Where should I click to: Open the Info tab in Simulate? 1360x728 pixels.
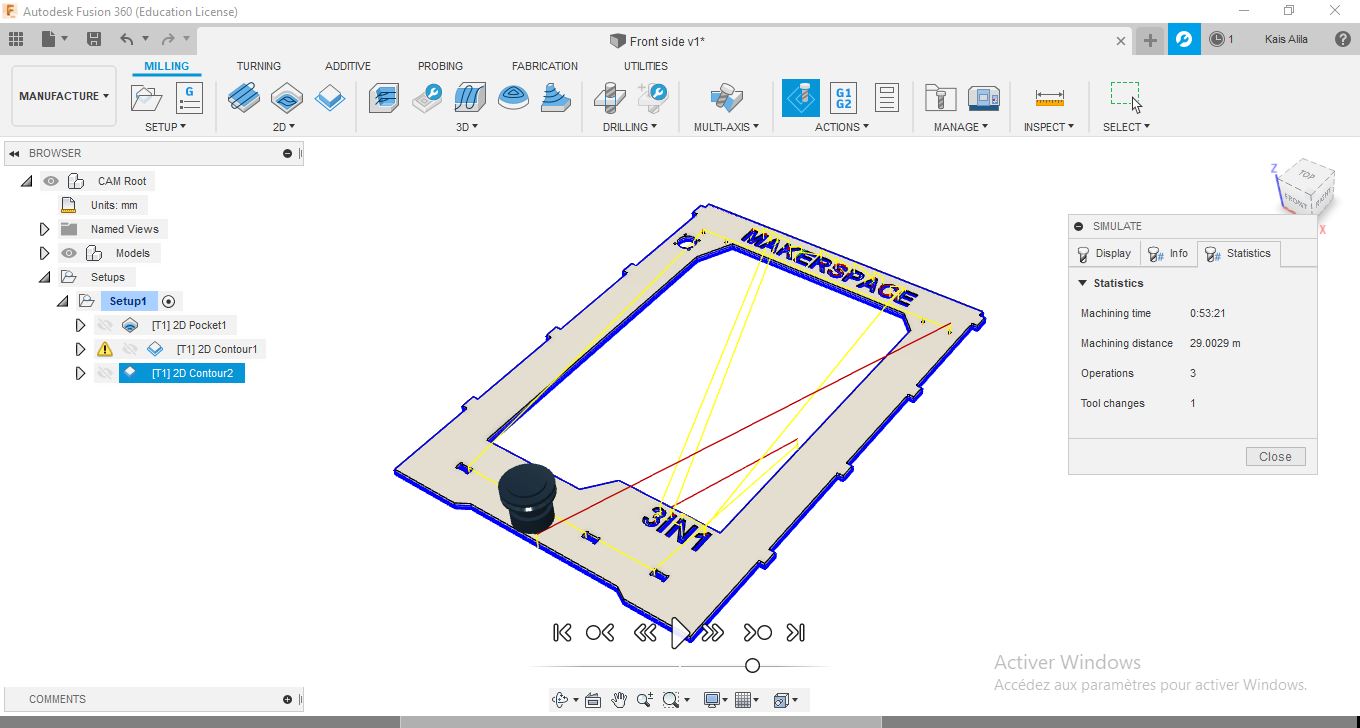pyautogui.click(x=1168, y=254)
